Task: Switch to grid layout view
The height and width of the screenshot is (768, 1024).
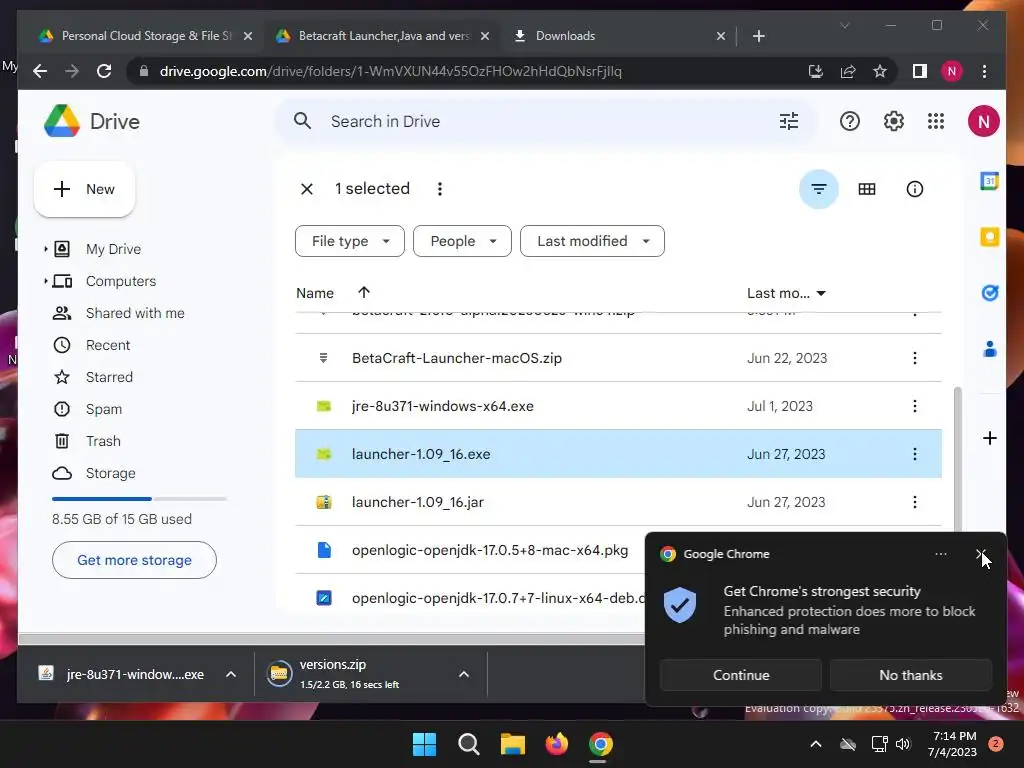Action: coord(867,189)
